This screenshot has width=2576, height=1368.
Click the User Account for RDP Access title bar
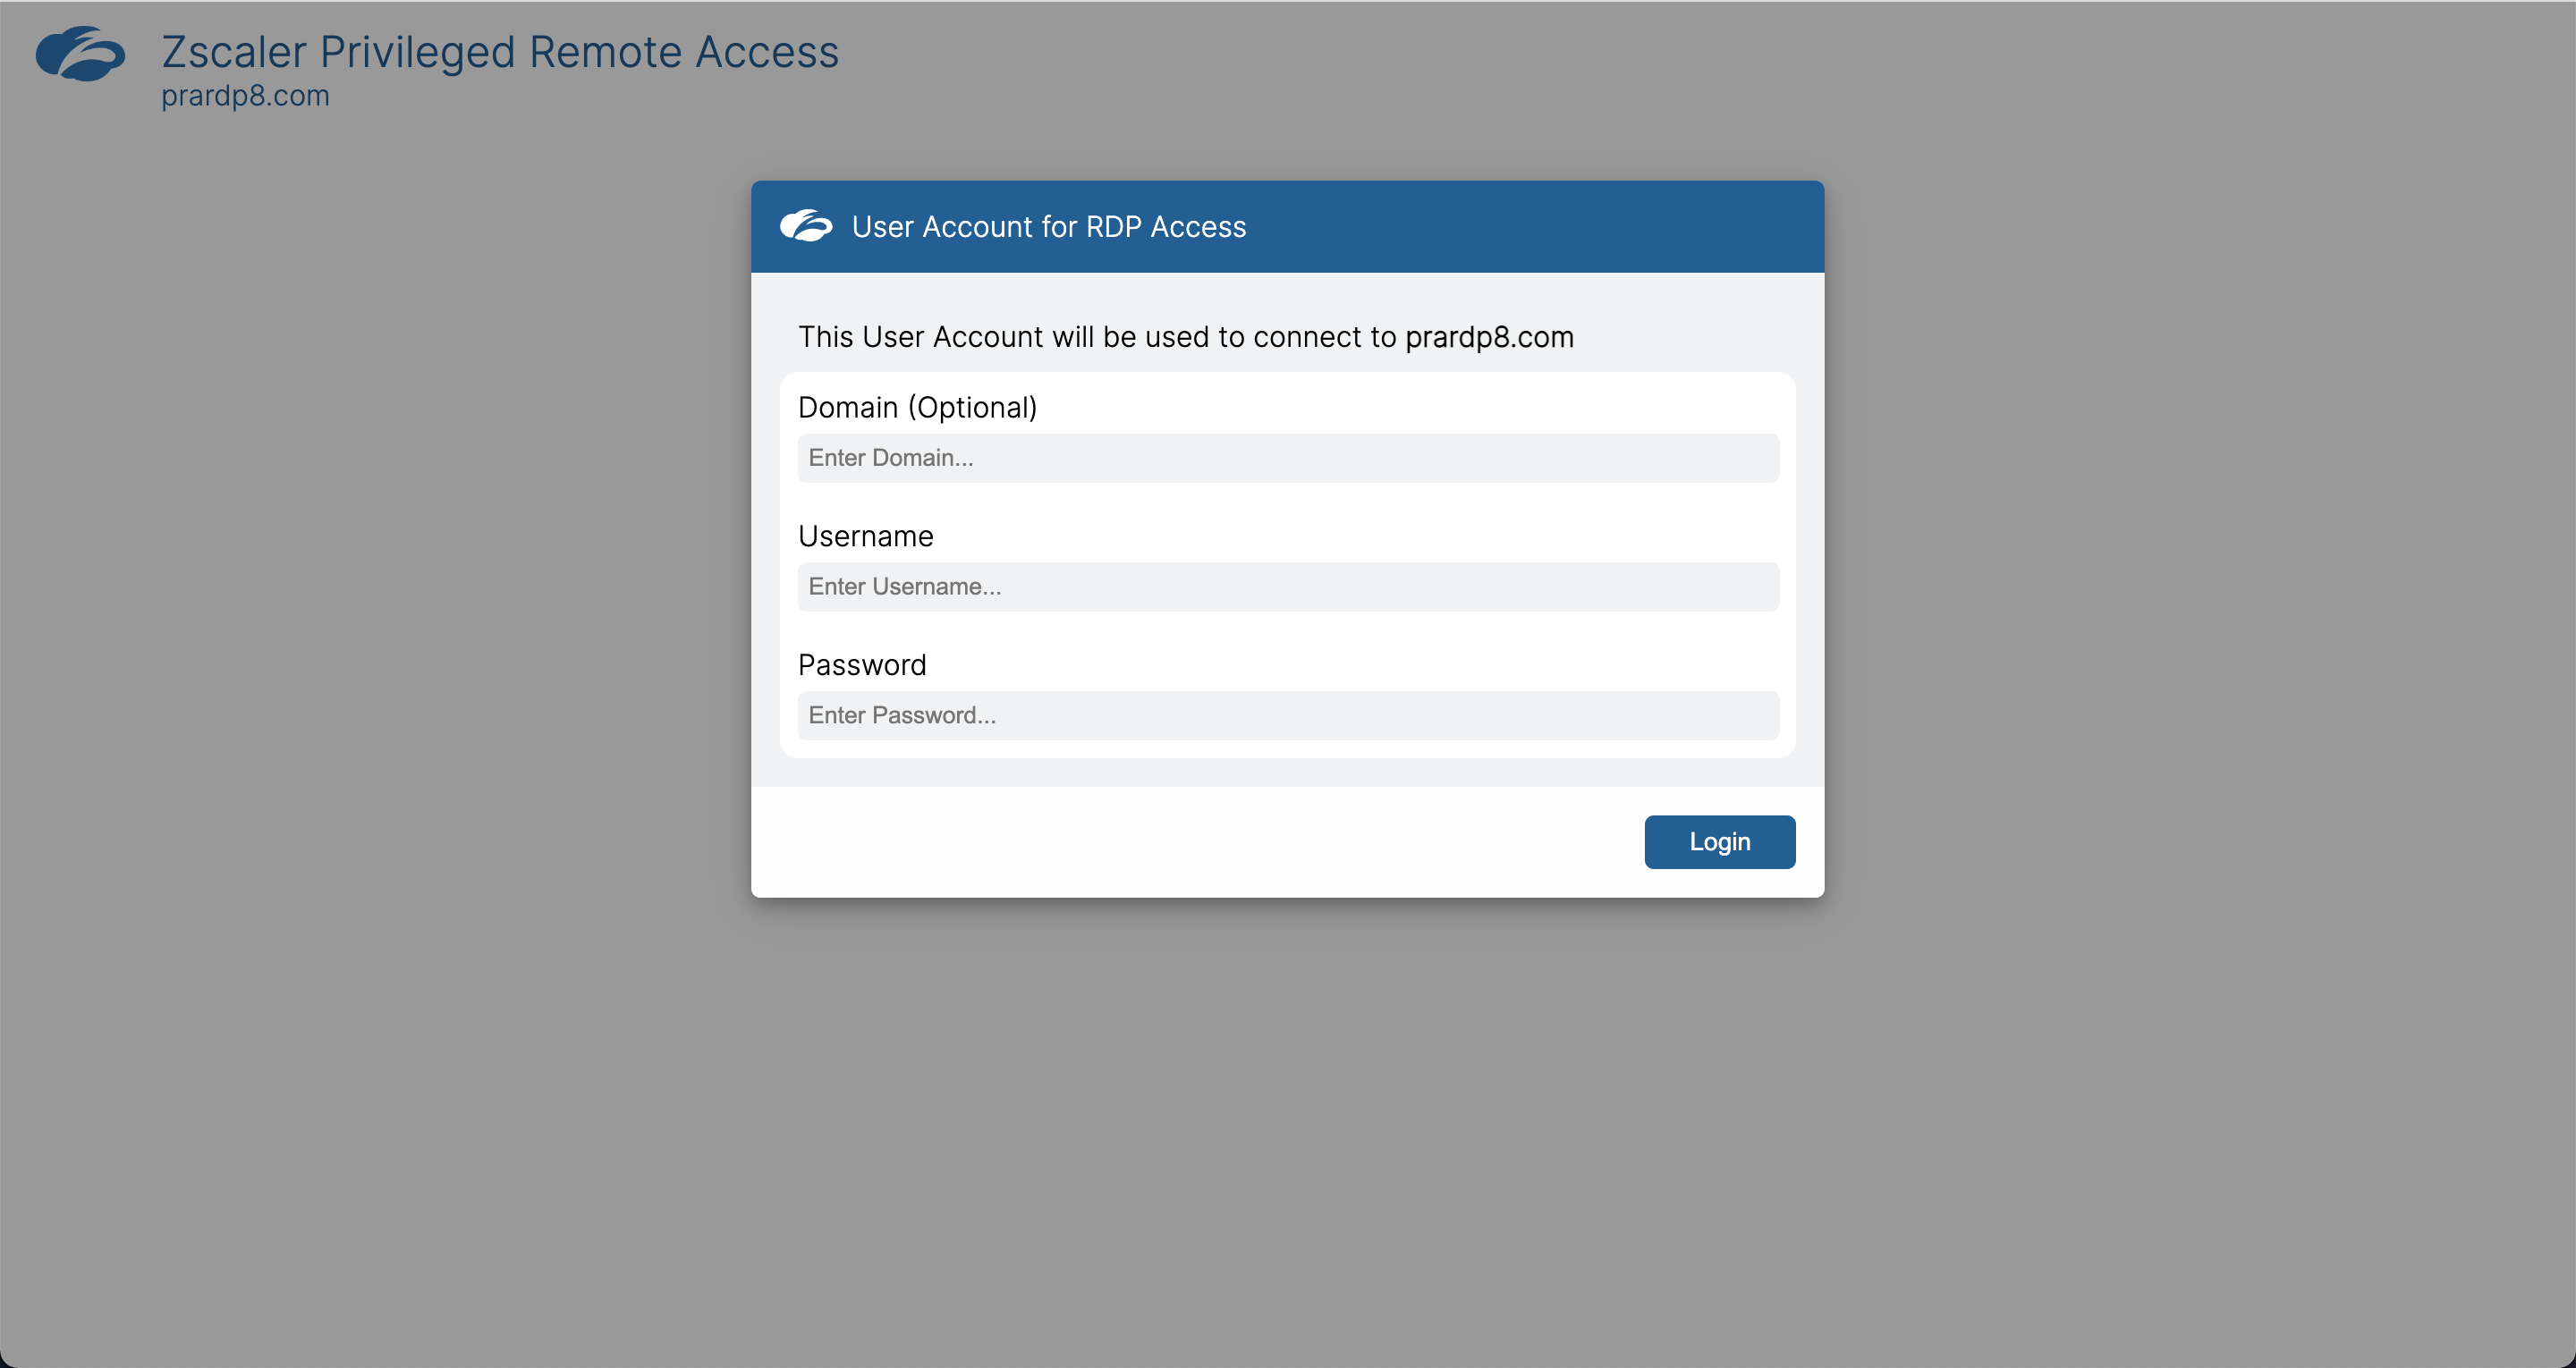[1048, 226]
